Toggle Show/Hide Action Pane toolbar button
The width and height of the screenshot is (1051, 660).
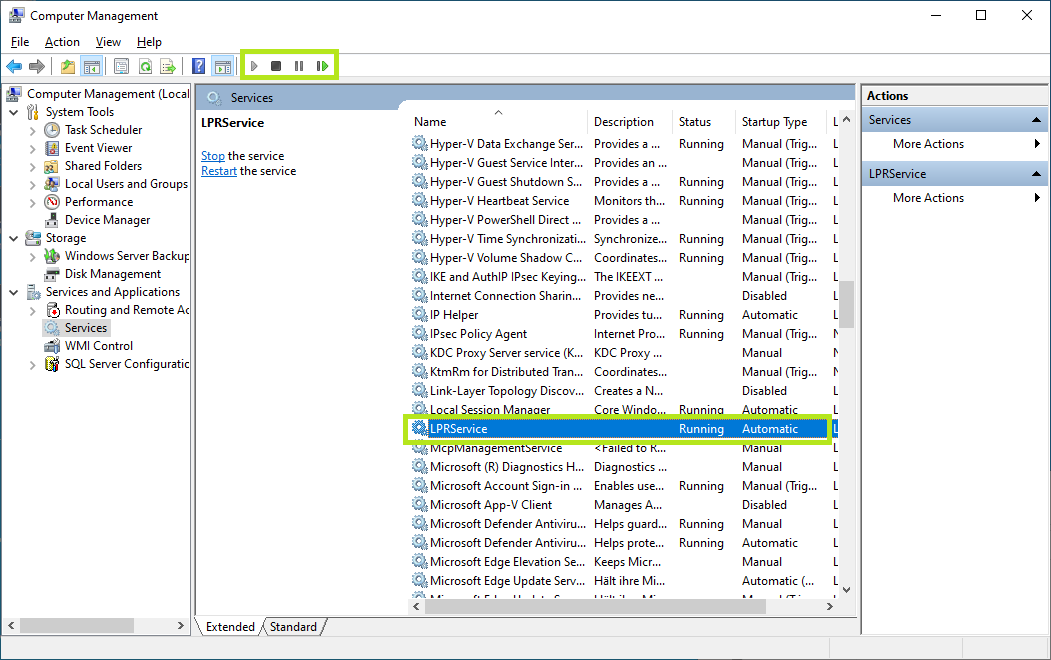[222, 66]
